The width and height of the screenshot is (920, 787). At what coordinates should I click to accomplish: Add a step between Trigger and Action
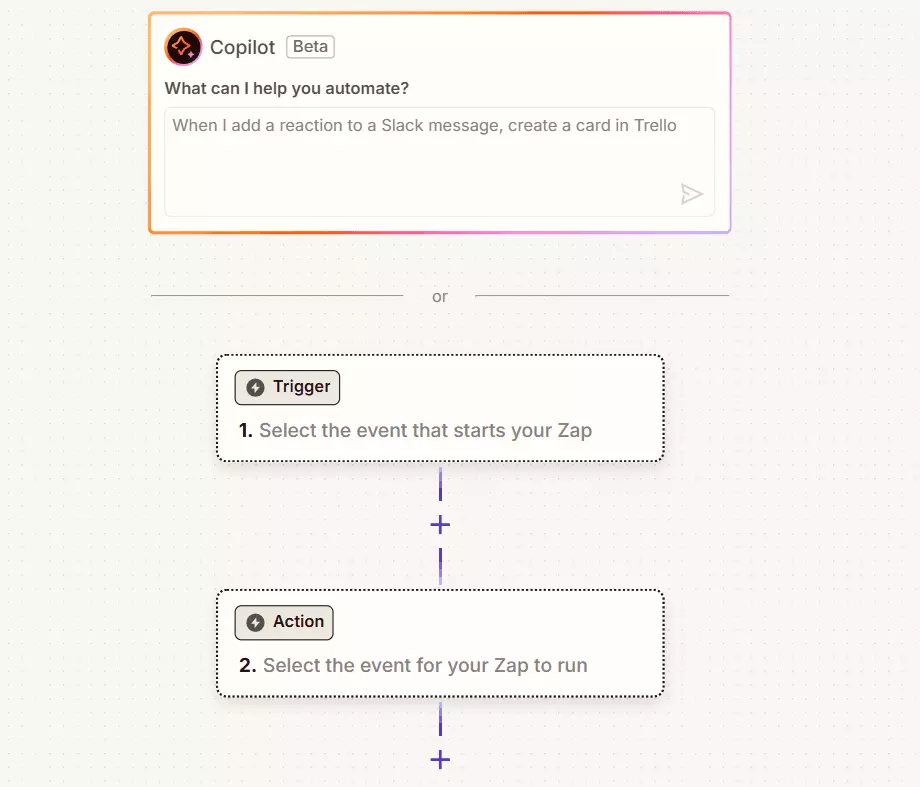click(440, 525)
